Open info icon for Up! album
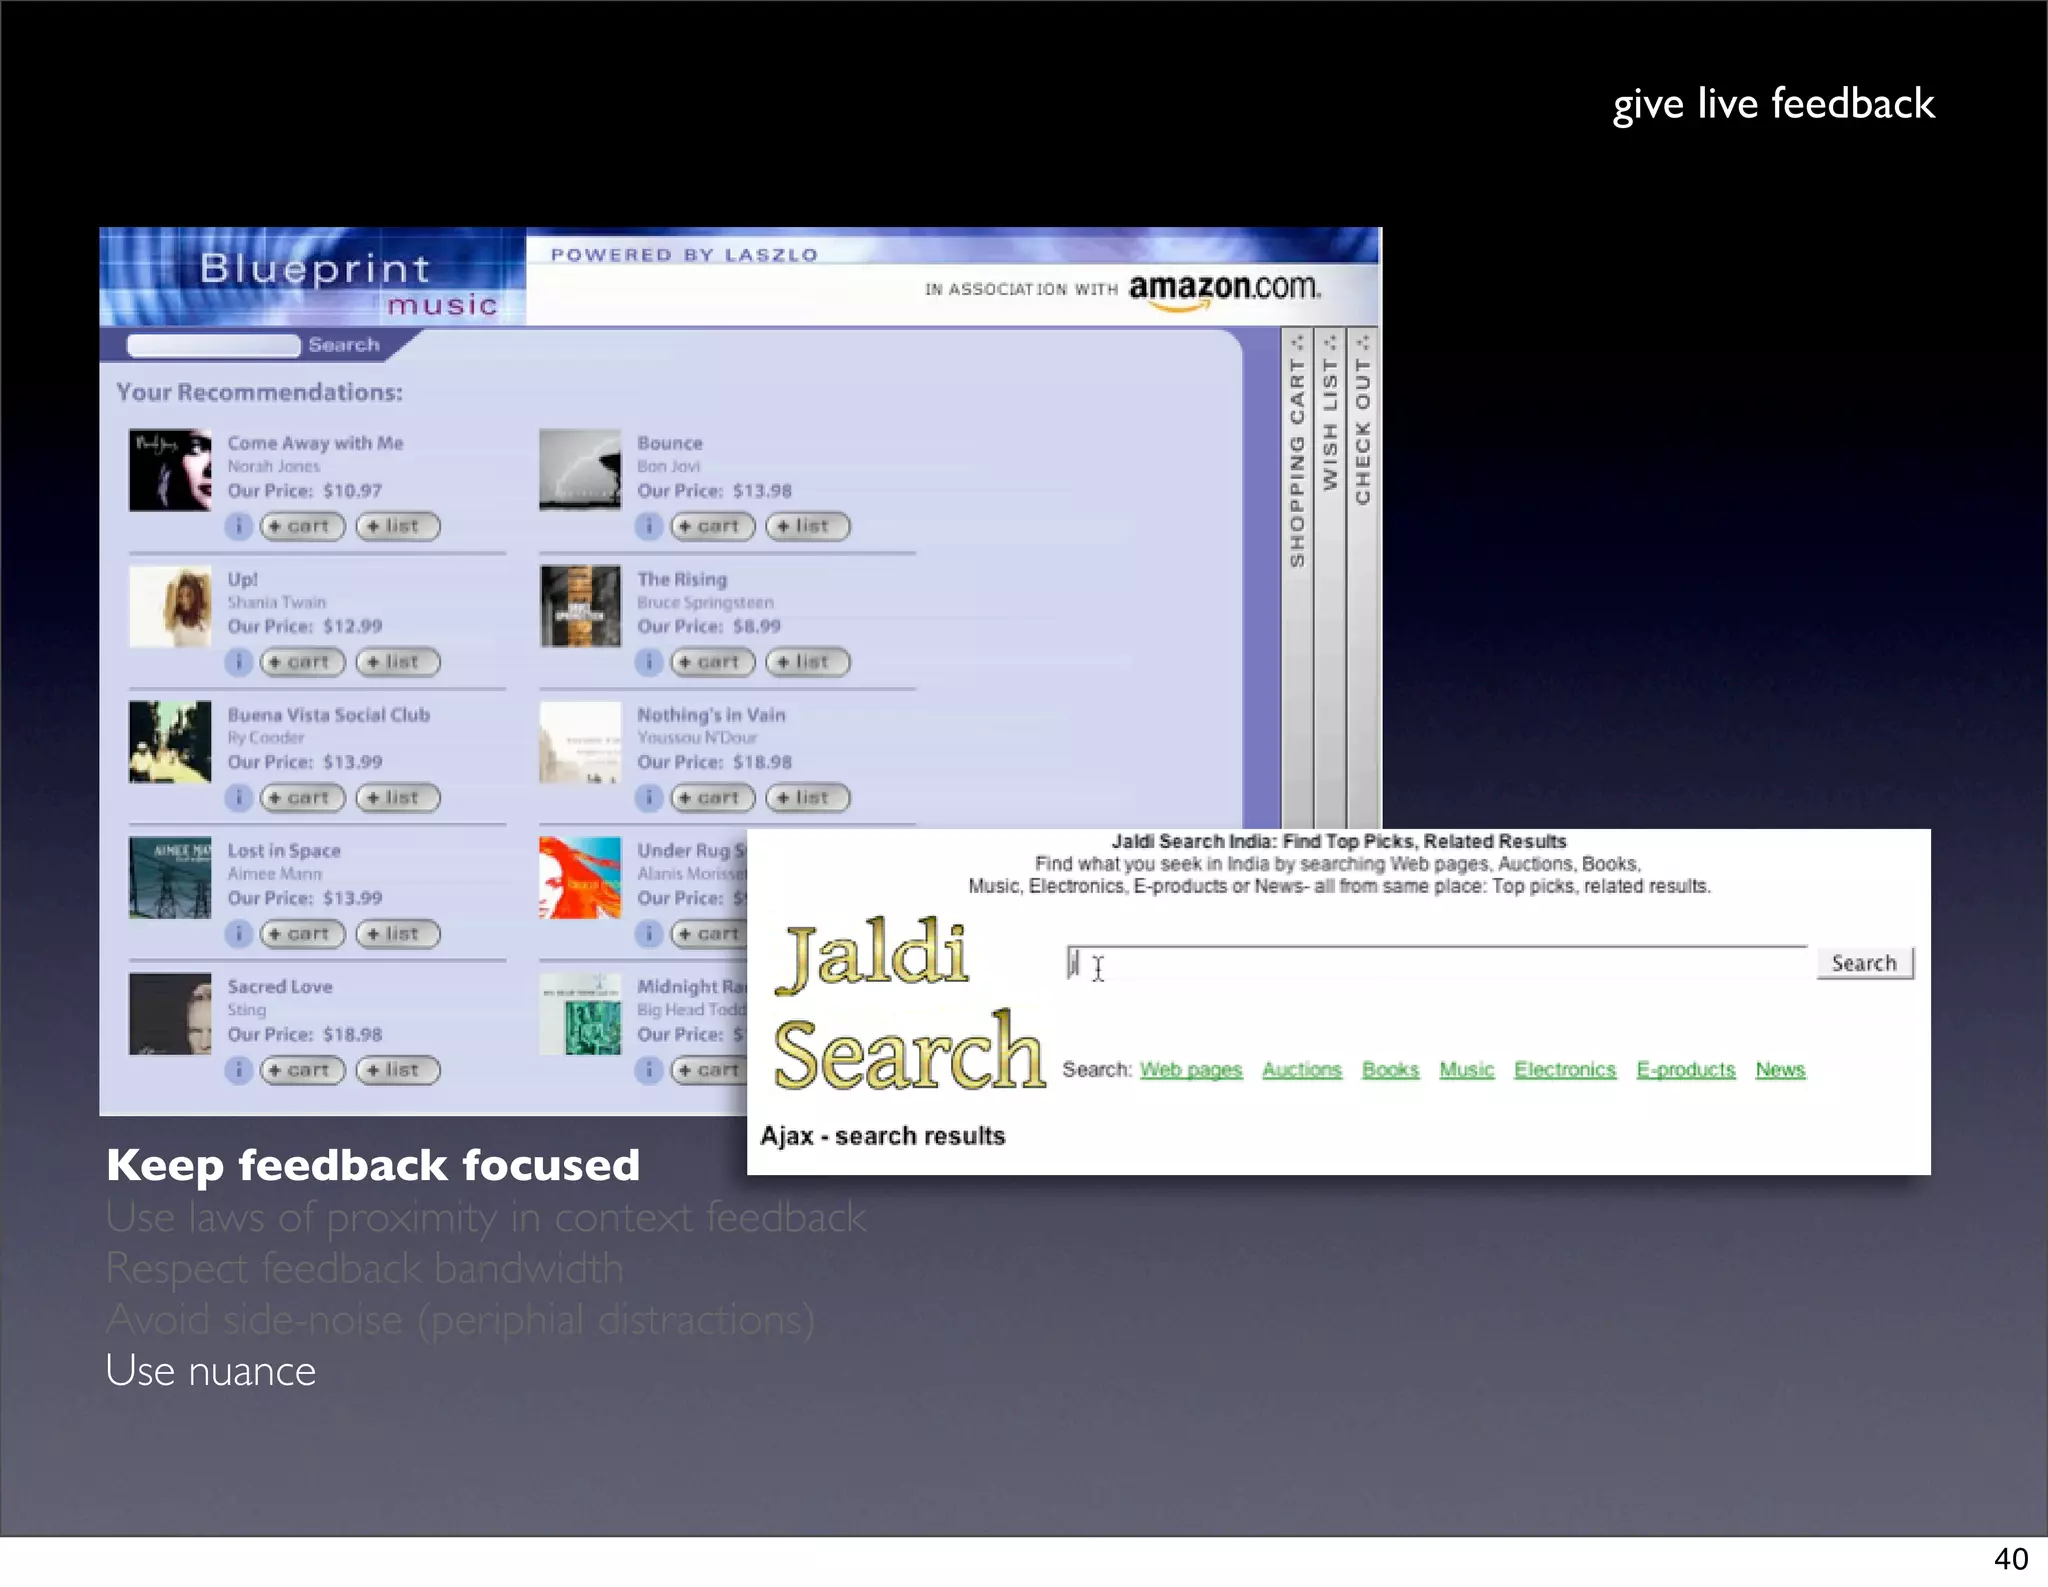2048x1587 pixels. click(238, 662)
